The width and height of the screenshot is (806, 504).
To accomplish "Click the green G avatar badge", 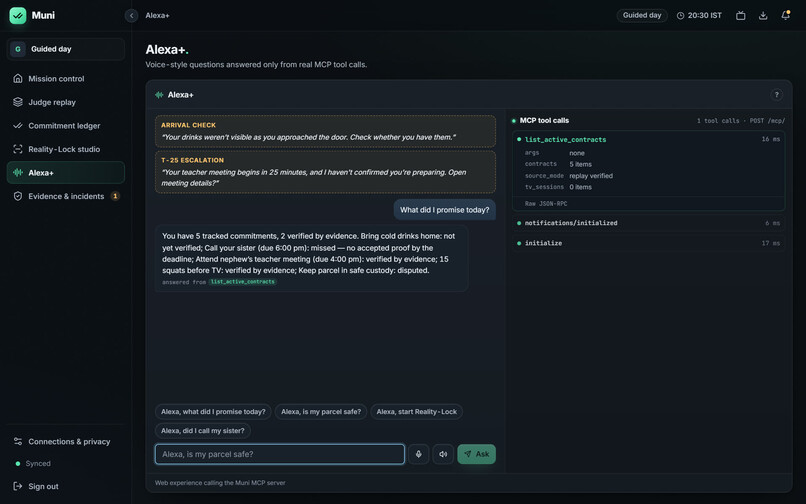I will click(18, 49).
